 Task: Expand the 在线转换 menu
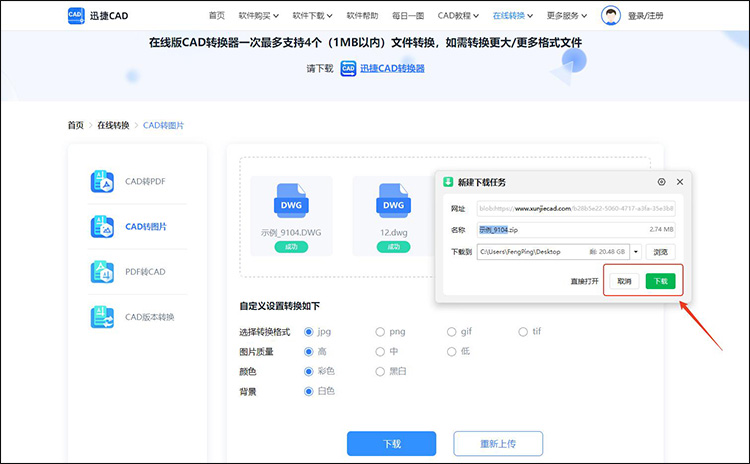[513, 16]
